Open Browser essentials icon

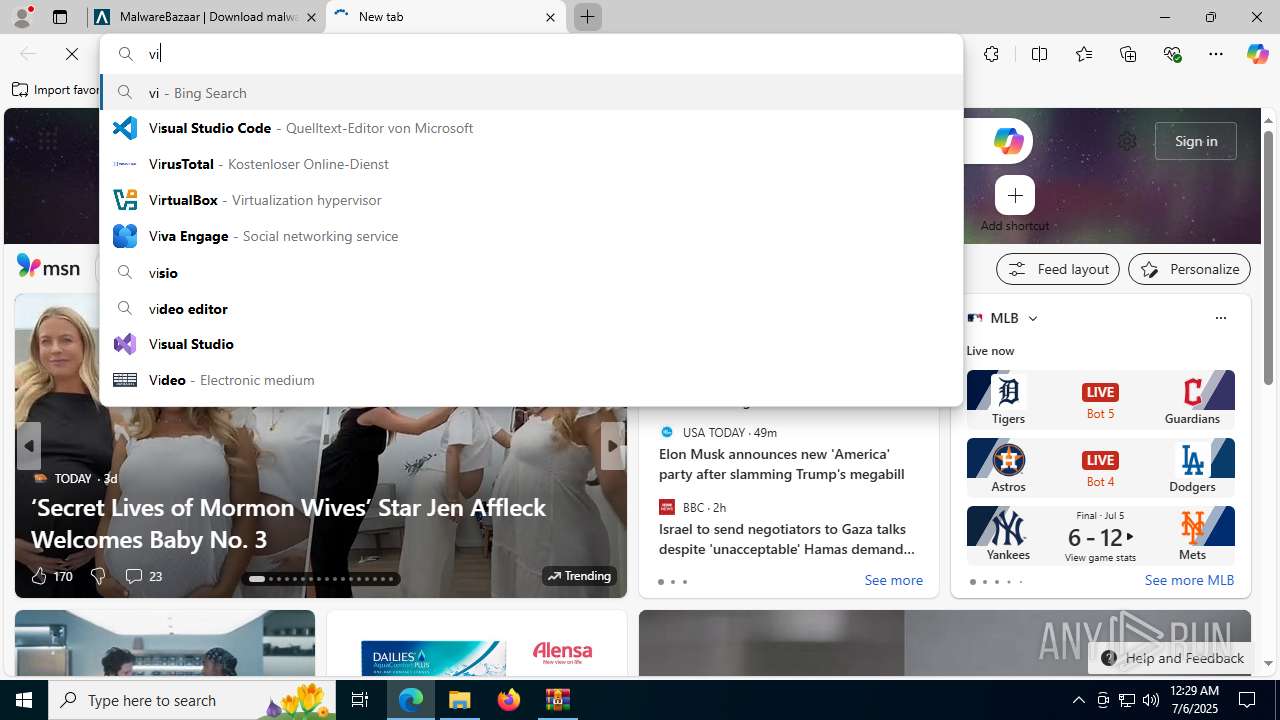point(1172,54)
